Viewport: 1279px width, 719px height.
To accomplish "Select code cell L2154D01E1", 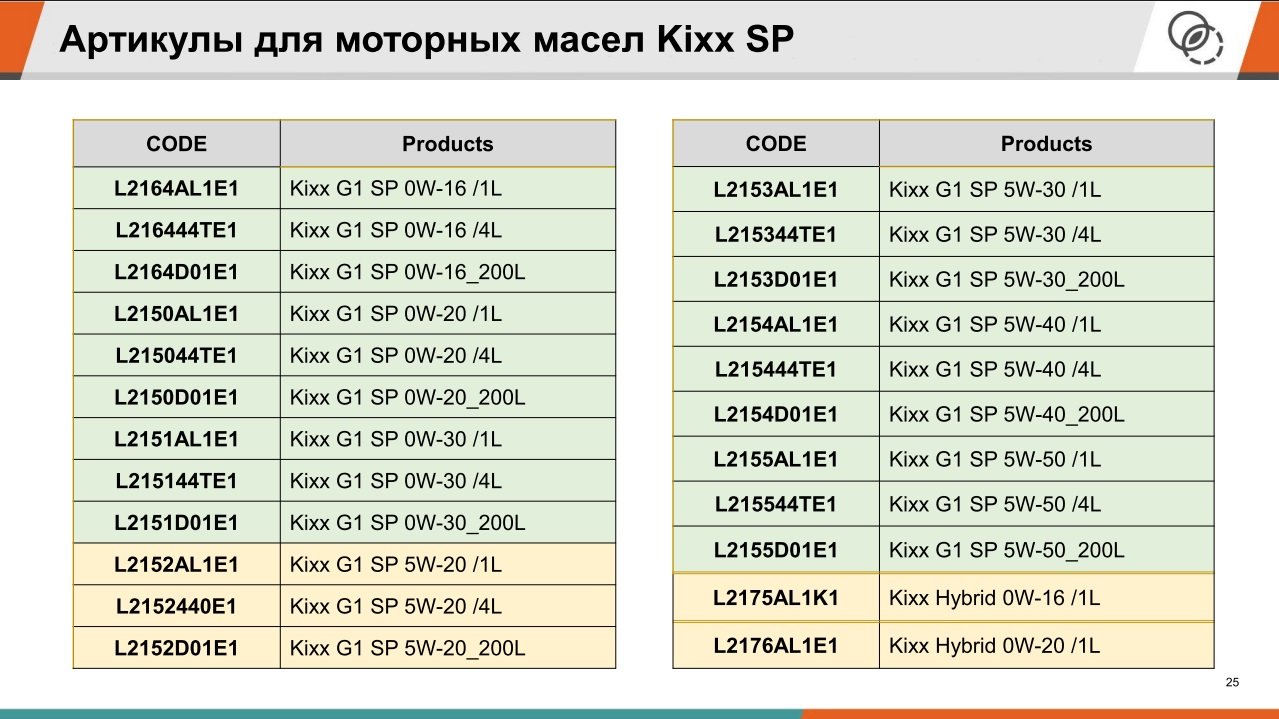I will click(x=776, y=415).
